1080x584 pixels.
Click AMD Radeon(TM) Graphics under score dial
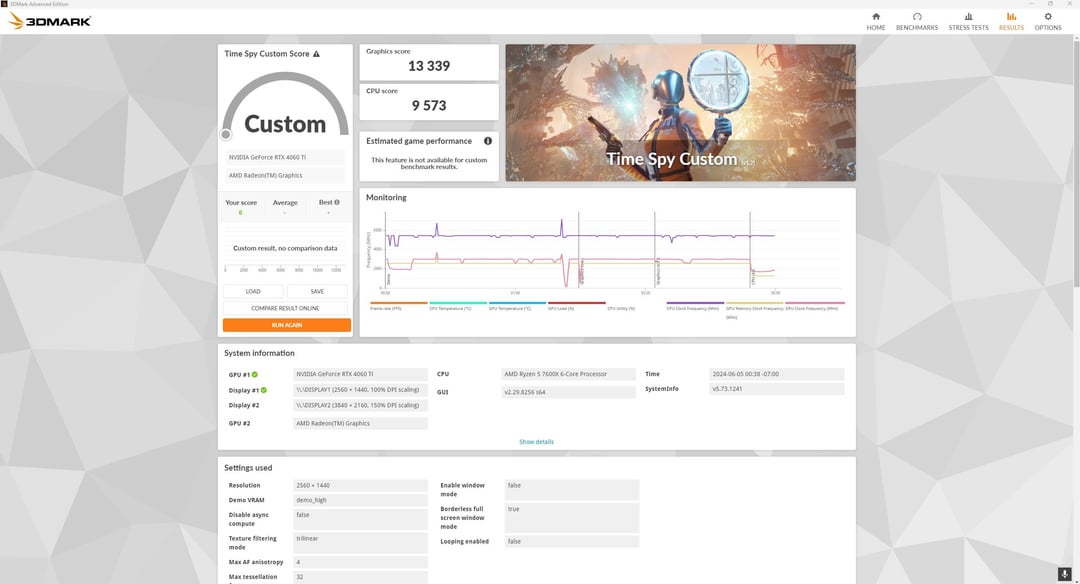click(x=284, y=176)
